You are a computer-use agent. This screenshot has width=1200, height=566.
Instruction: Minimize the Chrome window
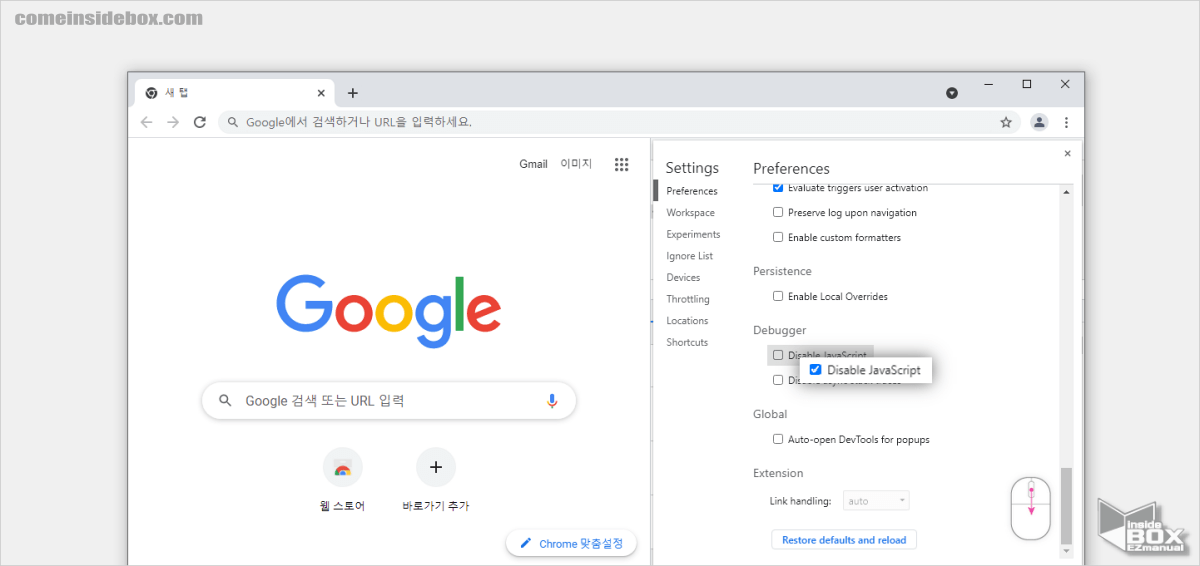[988, 85]
